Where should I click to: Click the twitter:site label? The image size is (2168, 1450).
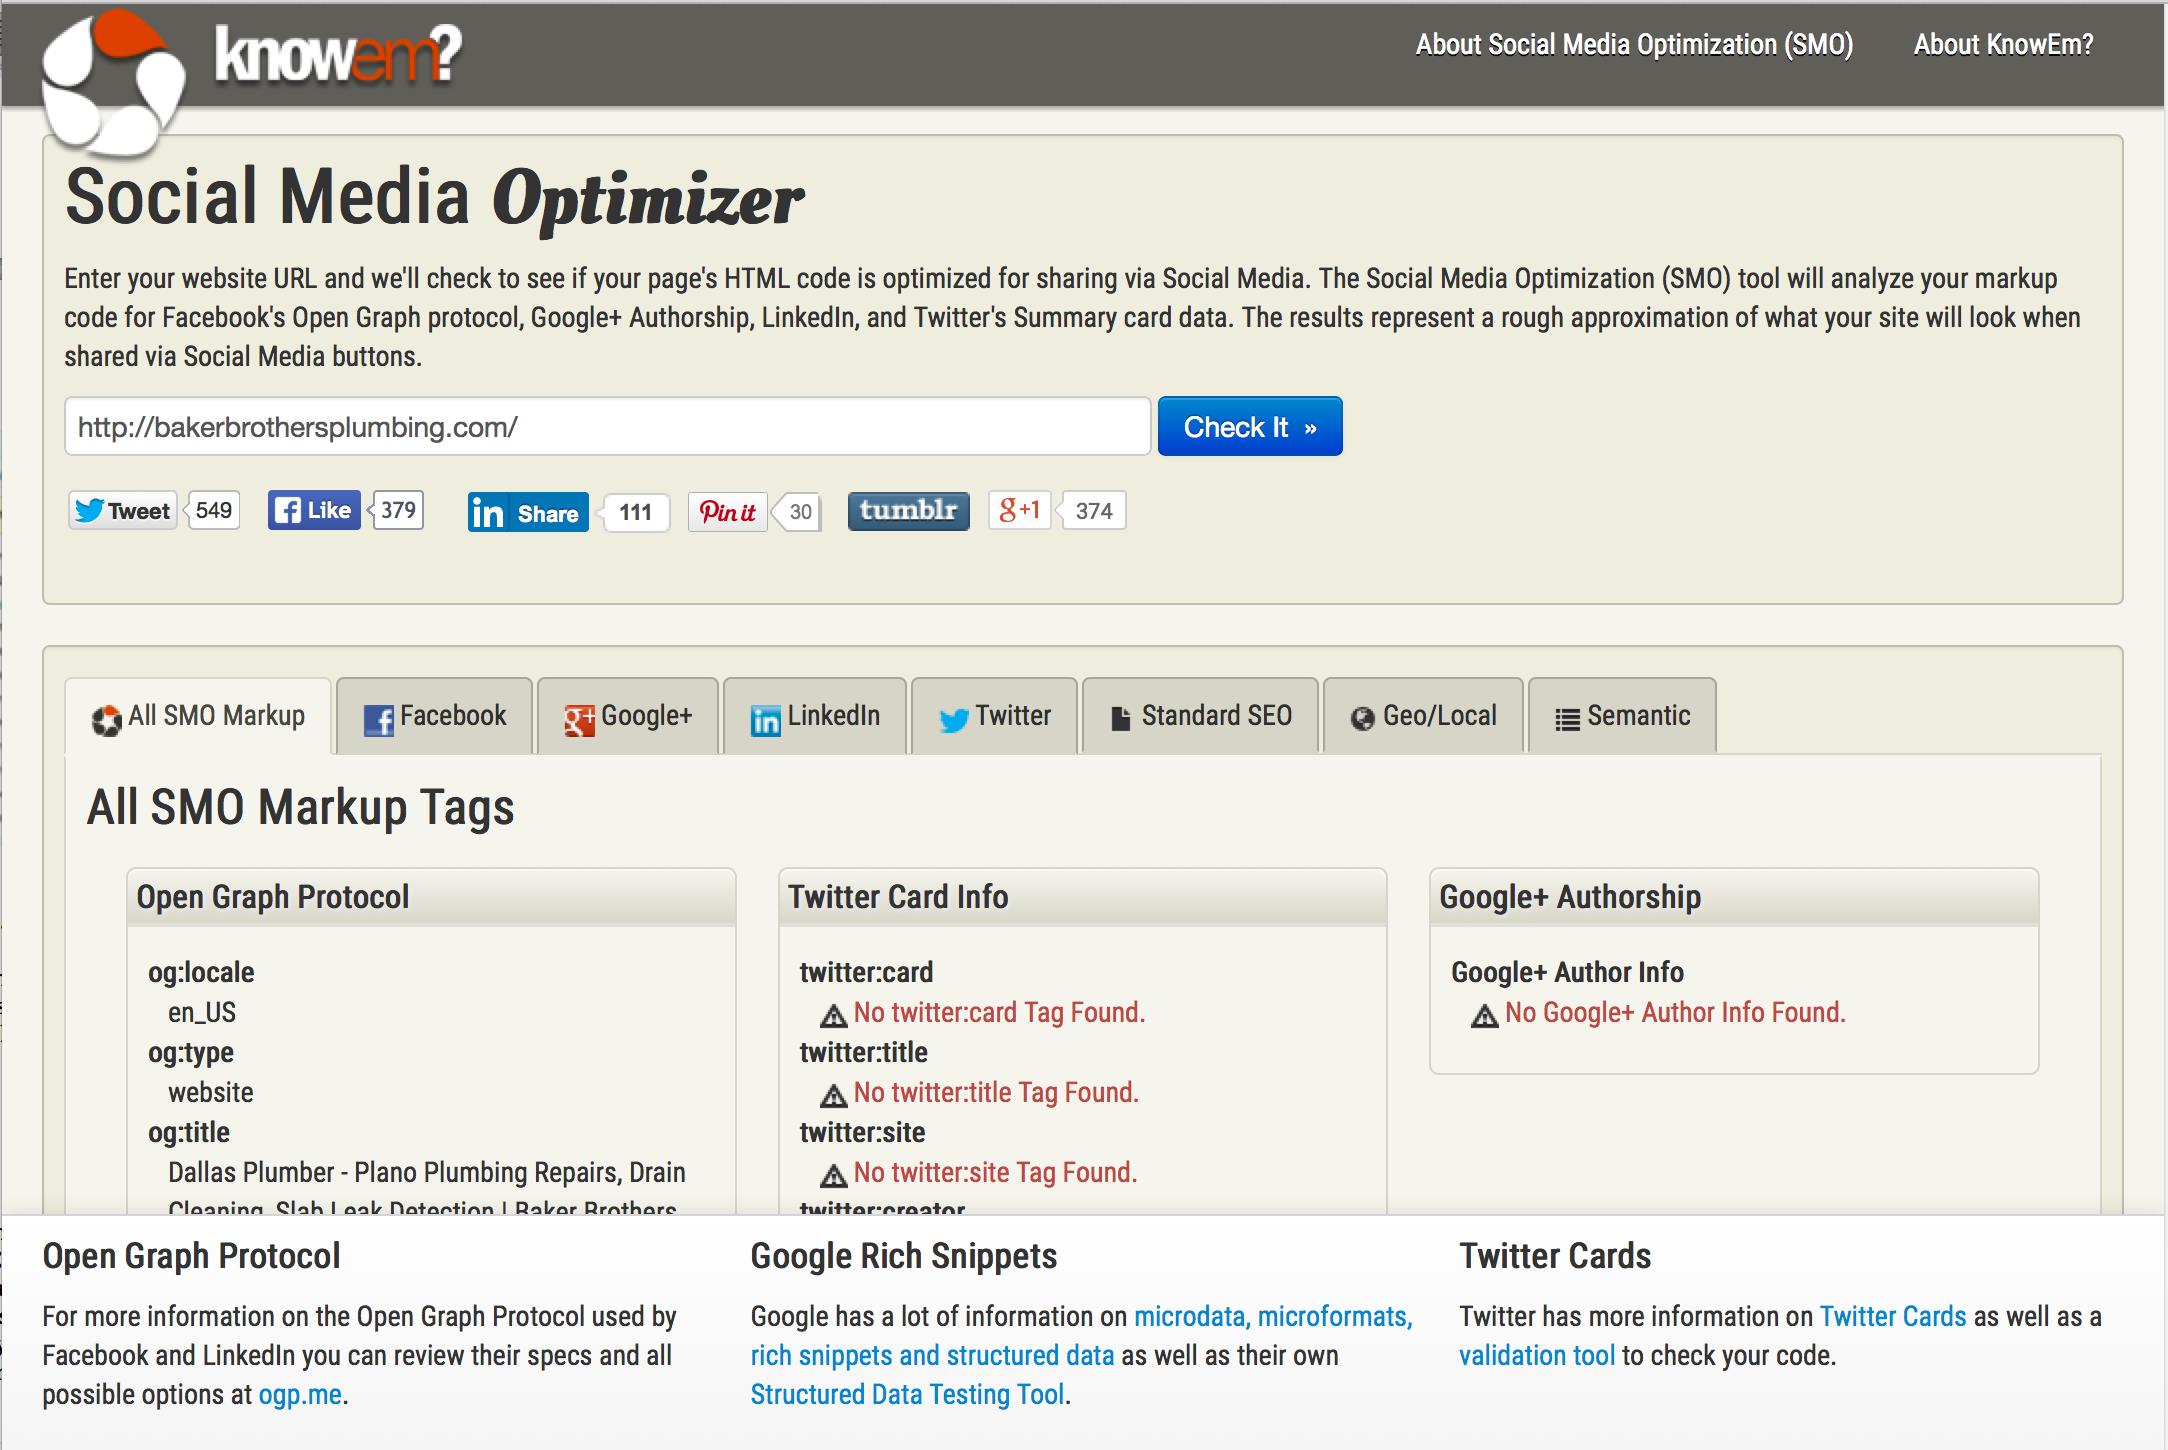[863, 1132]
